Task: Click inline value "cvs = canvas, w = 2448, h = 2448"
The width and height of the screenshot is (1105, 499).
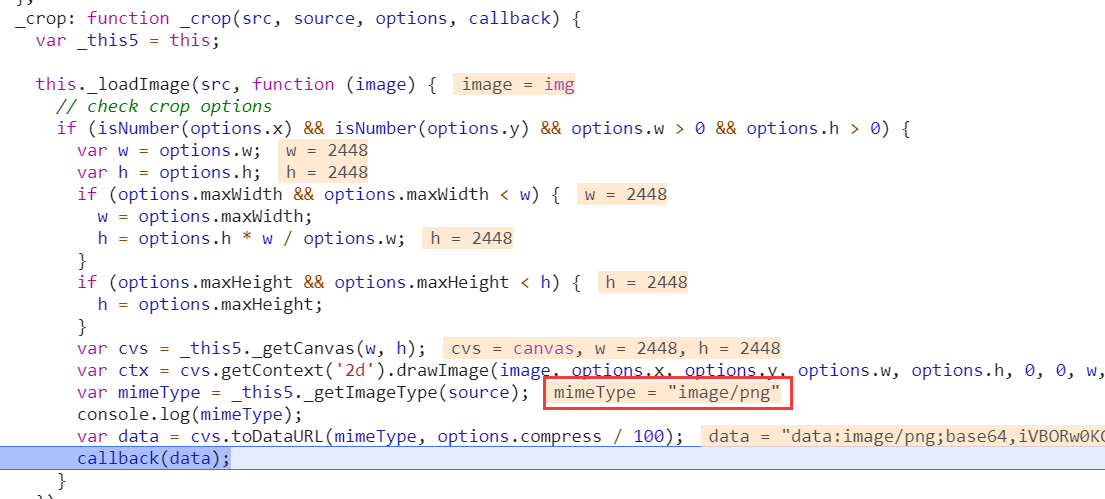Action: point(612,348)
